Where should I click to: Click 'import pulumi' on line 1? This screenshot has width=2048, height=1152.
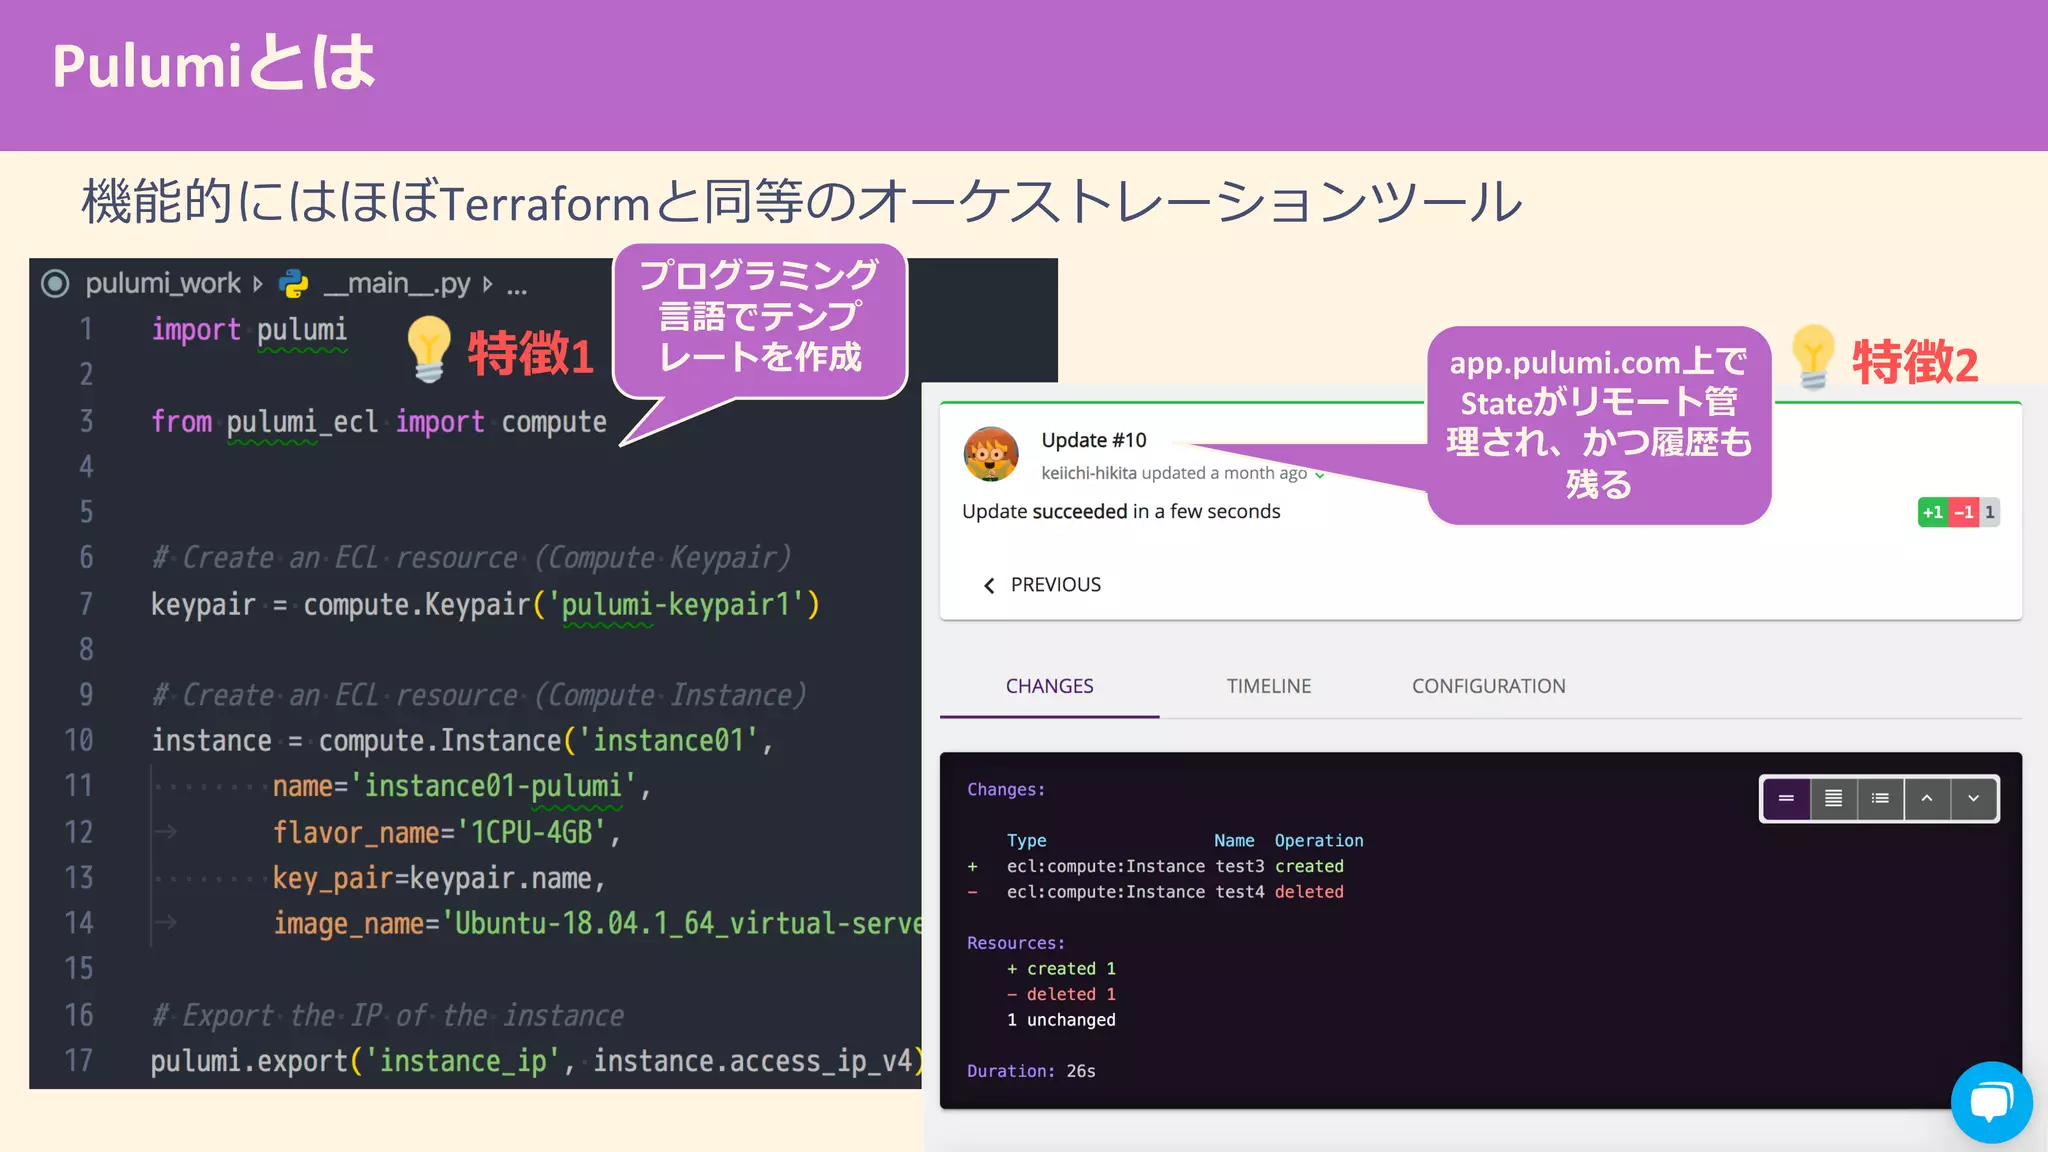[x=249, y=330]
